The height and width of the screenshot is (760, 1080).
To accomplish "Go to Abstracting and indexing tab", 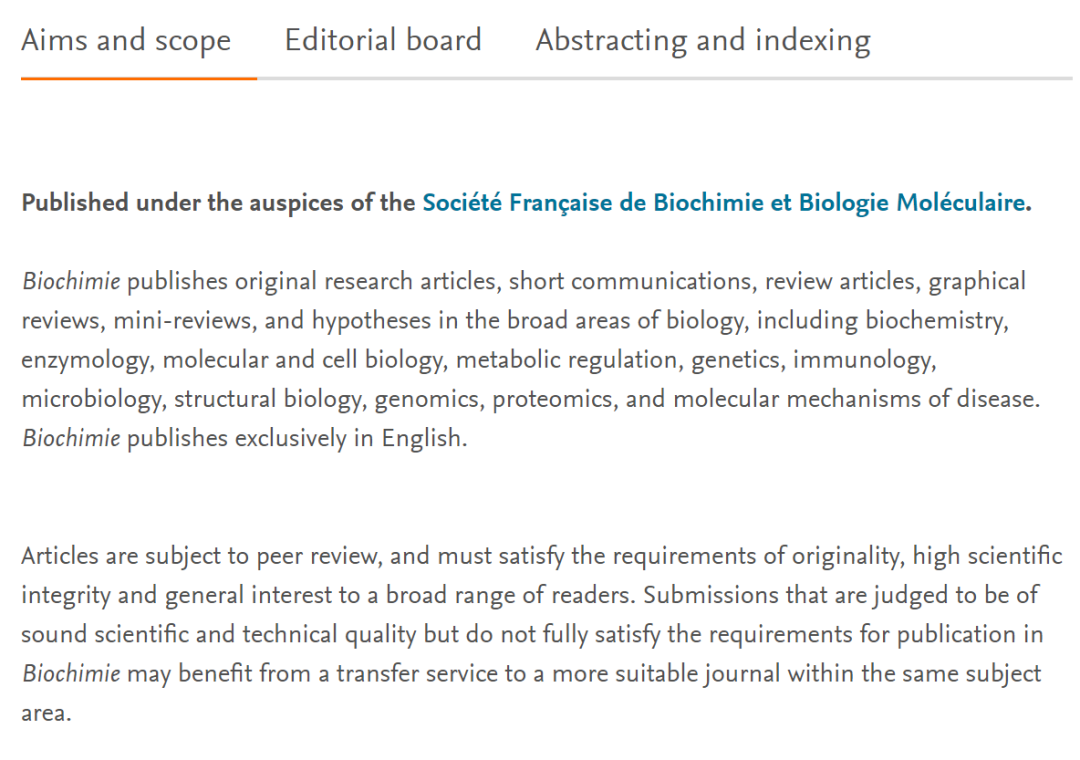I will 703,40.
